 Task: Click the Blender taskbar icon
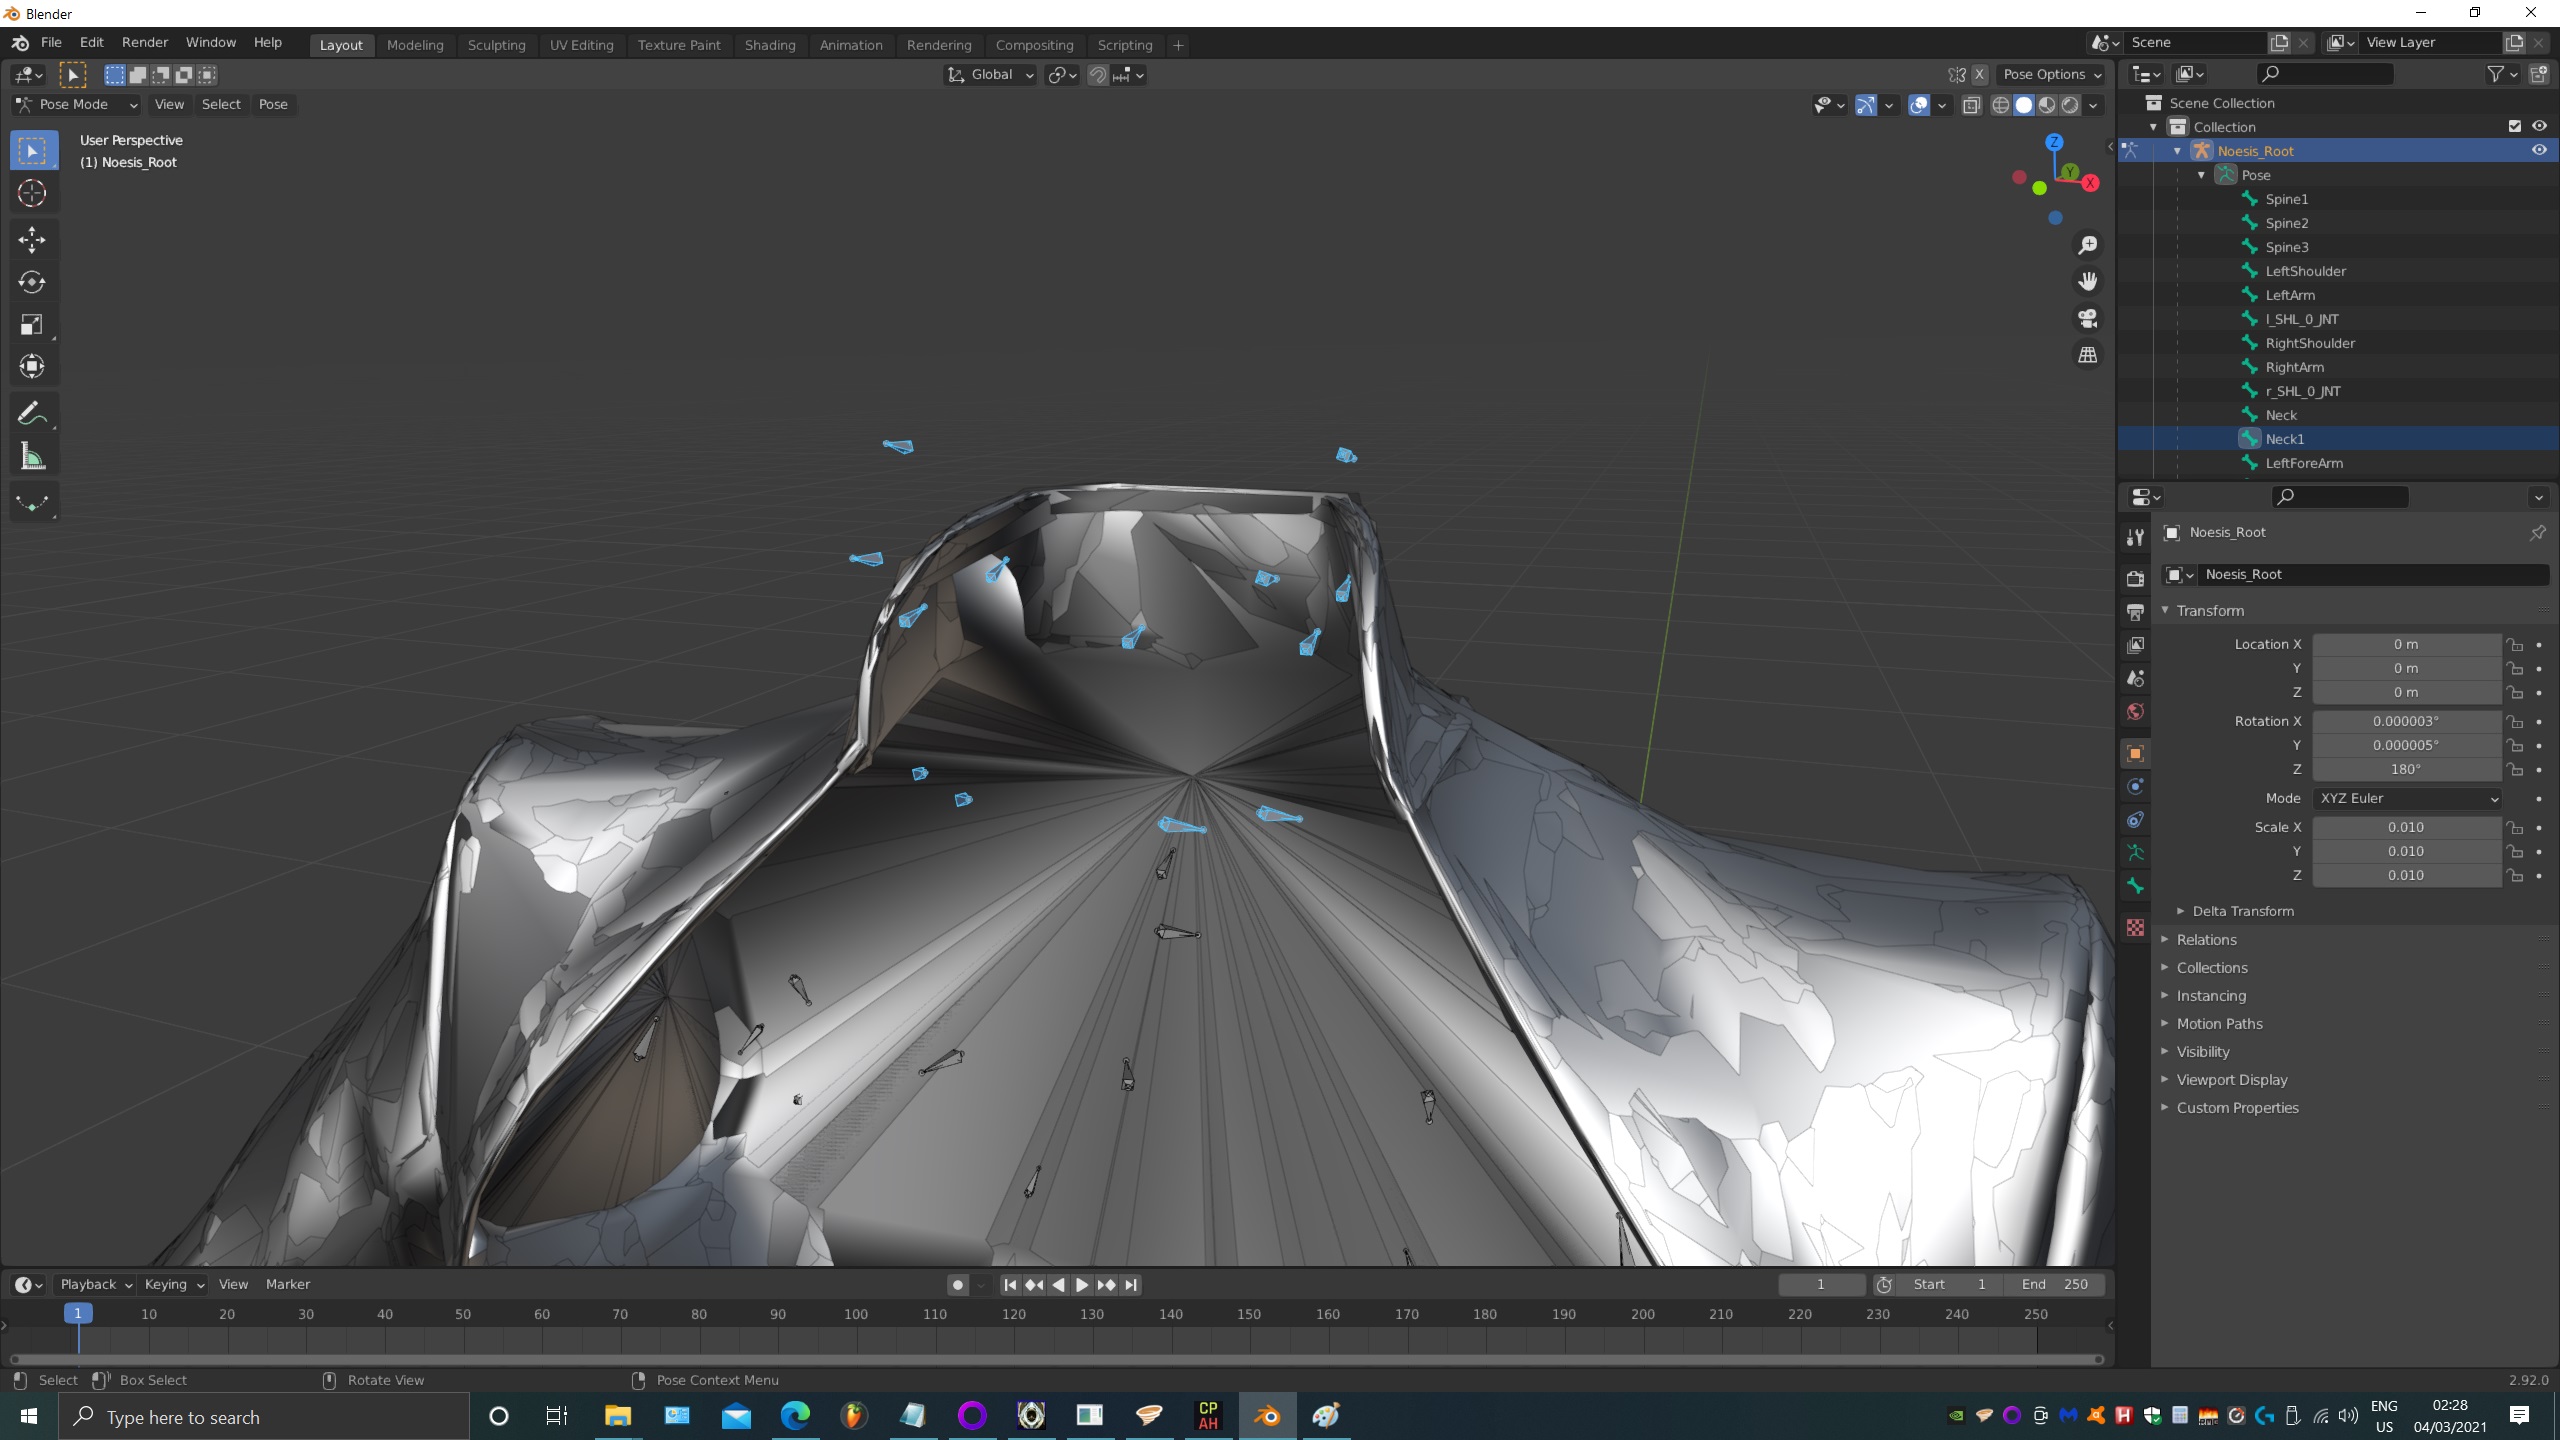coord(1267,1416)
